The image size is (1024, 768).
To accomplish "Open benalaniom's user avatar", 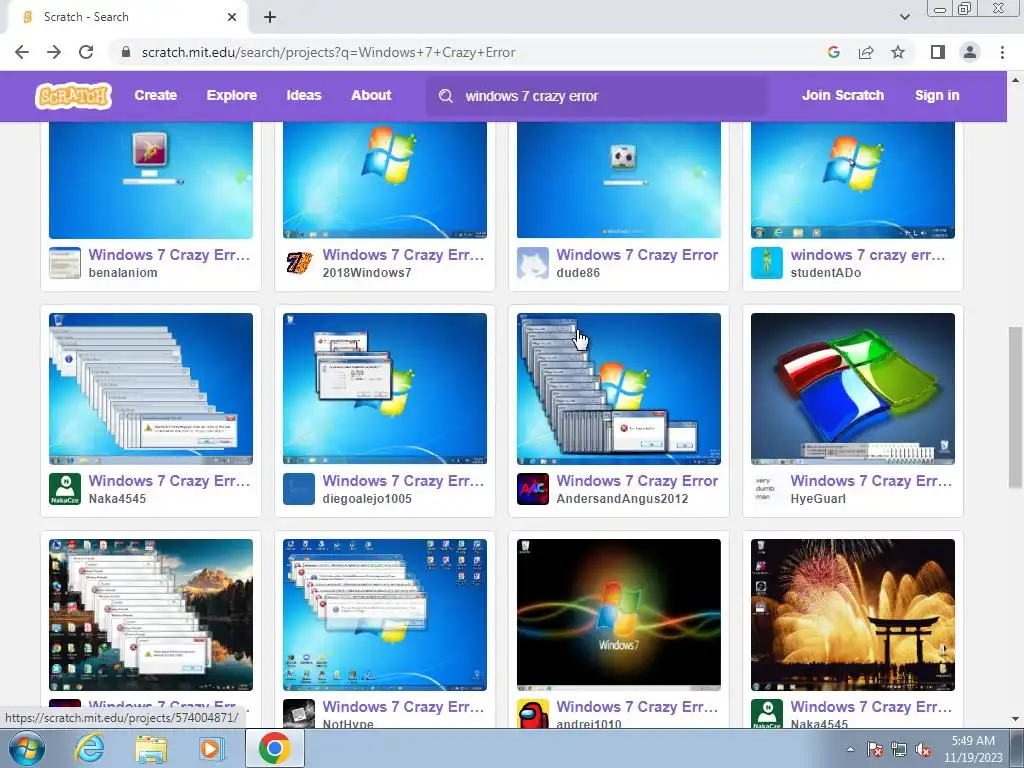I will click(x=65, y=263).
